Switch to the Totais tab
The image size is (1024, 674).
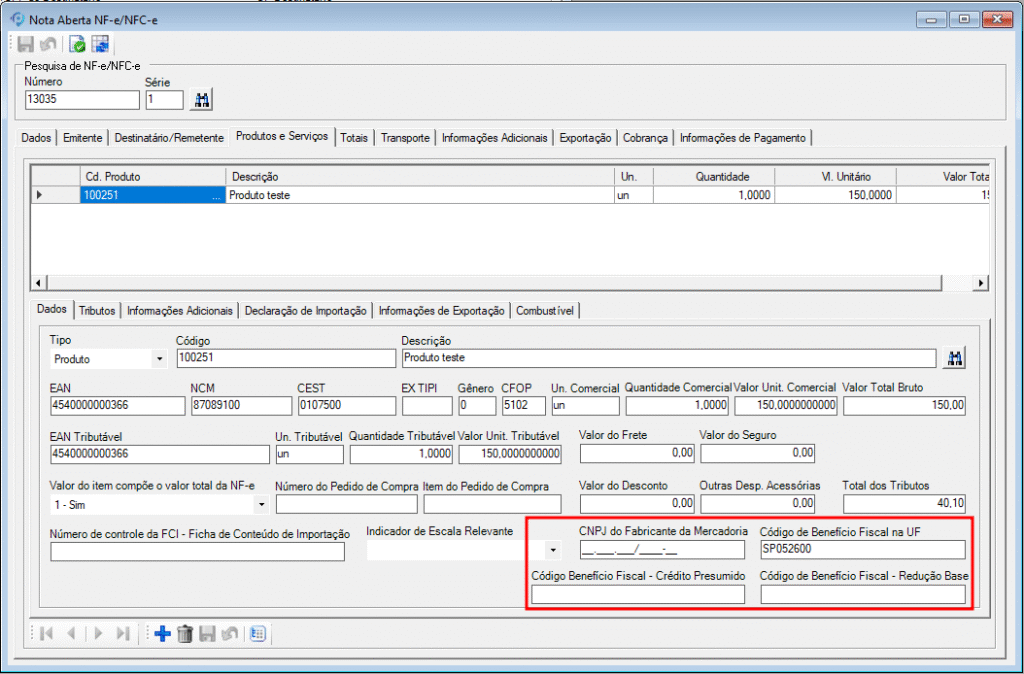[354, 138]
